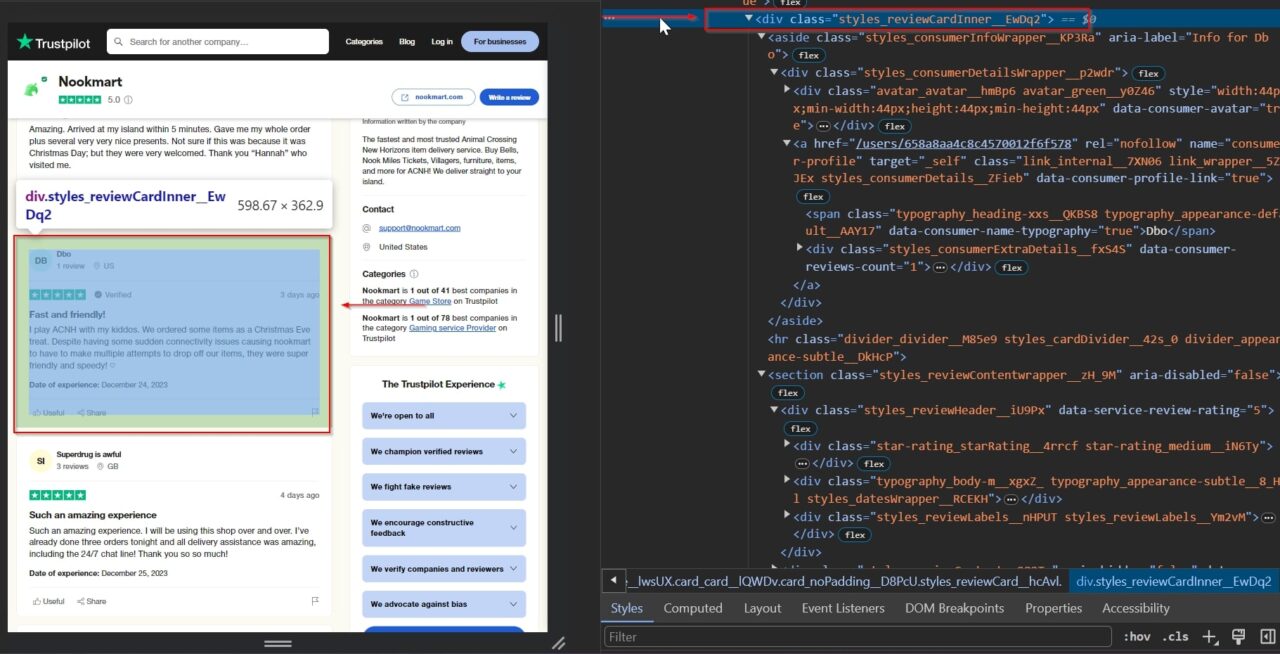
Task: Select the Event Listeners tab
Action: point(843,608)
